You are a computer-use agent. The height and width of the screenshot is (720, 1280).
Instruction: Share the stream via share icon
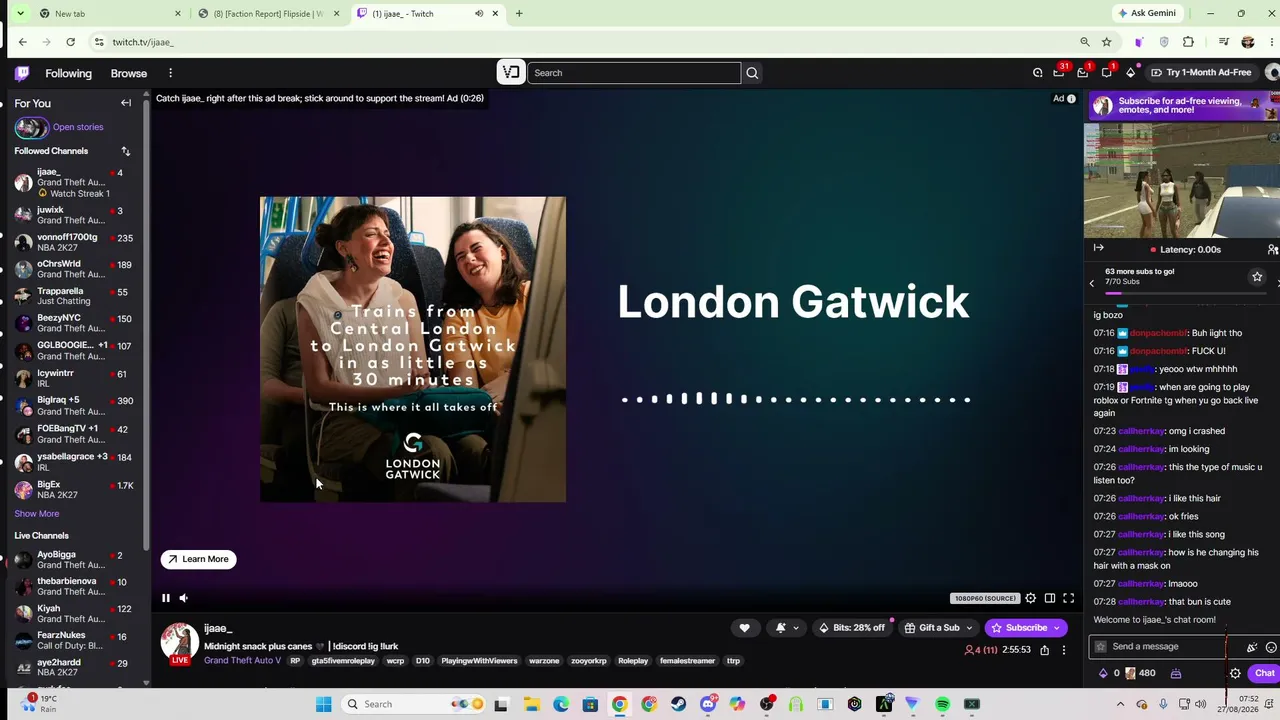pos(1045,650)
